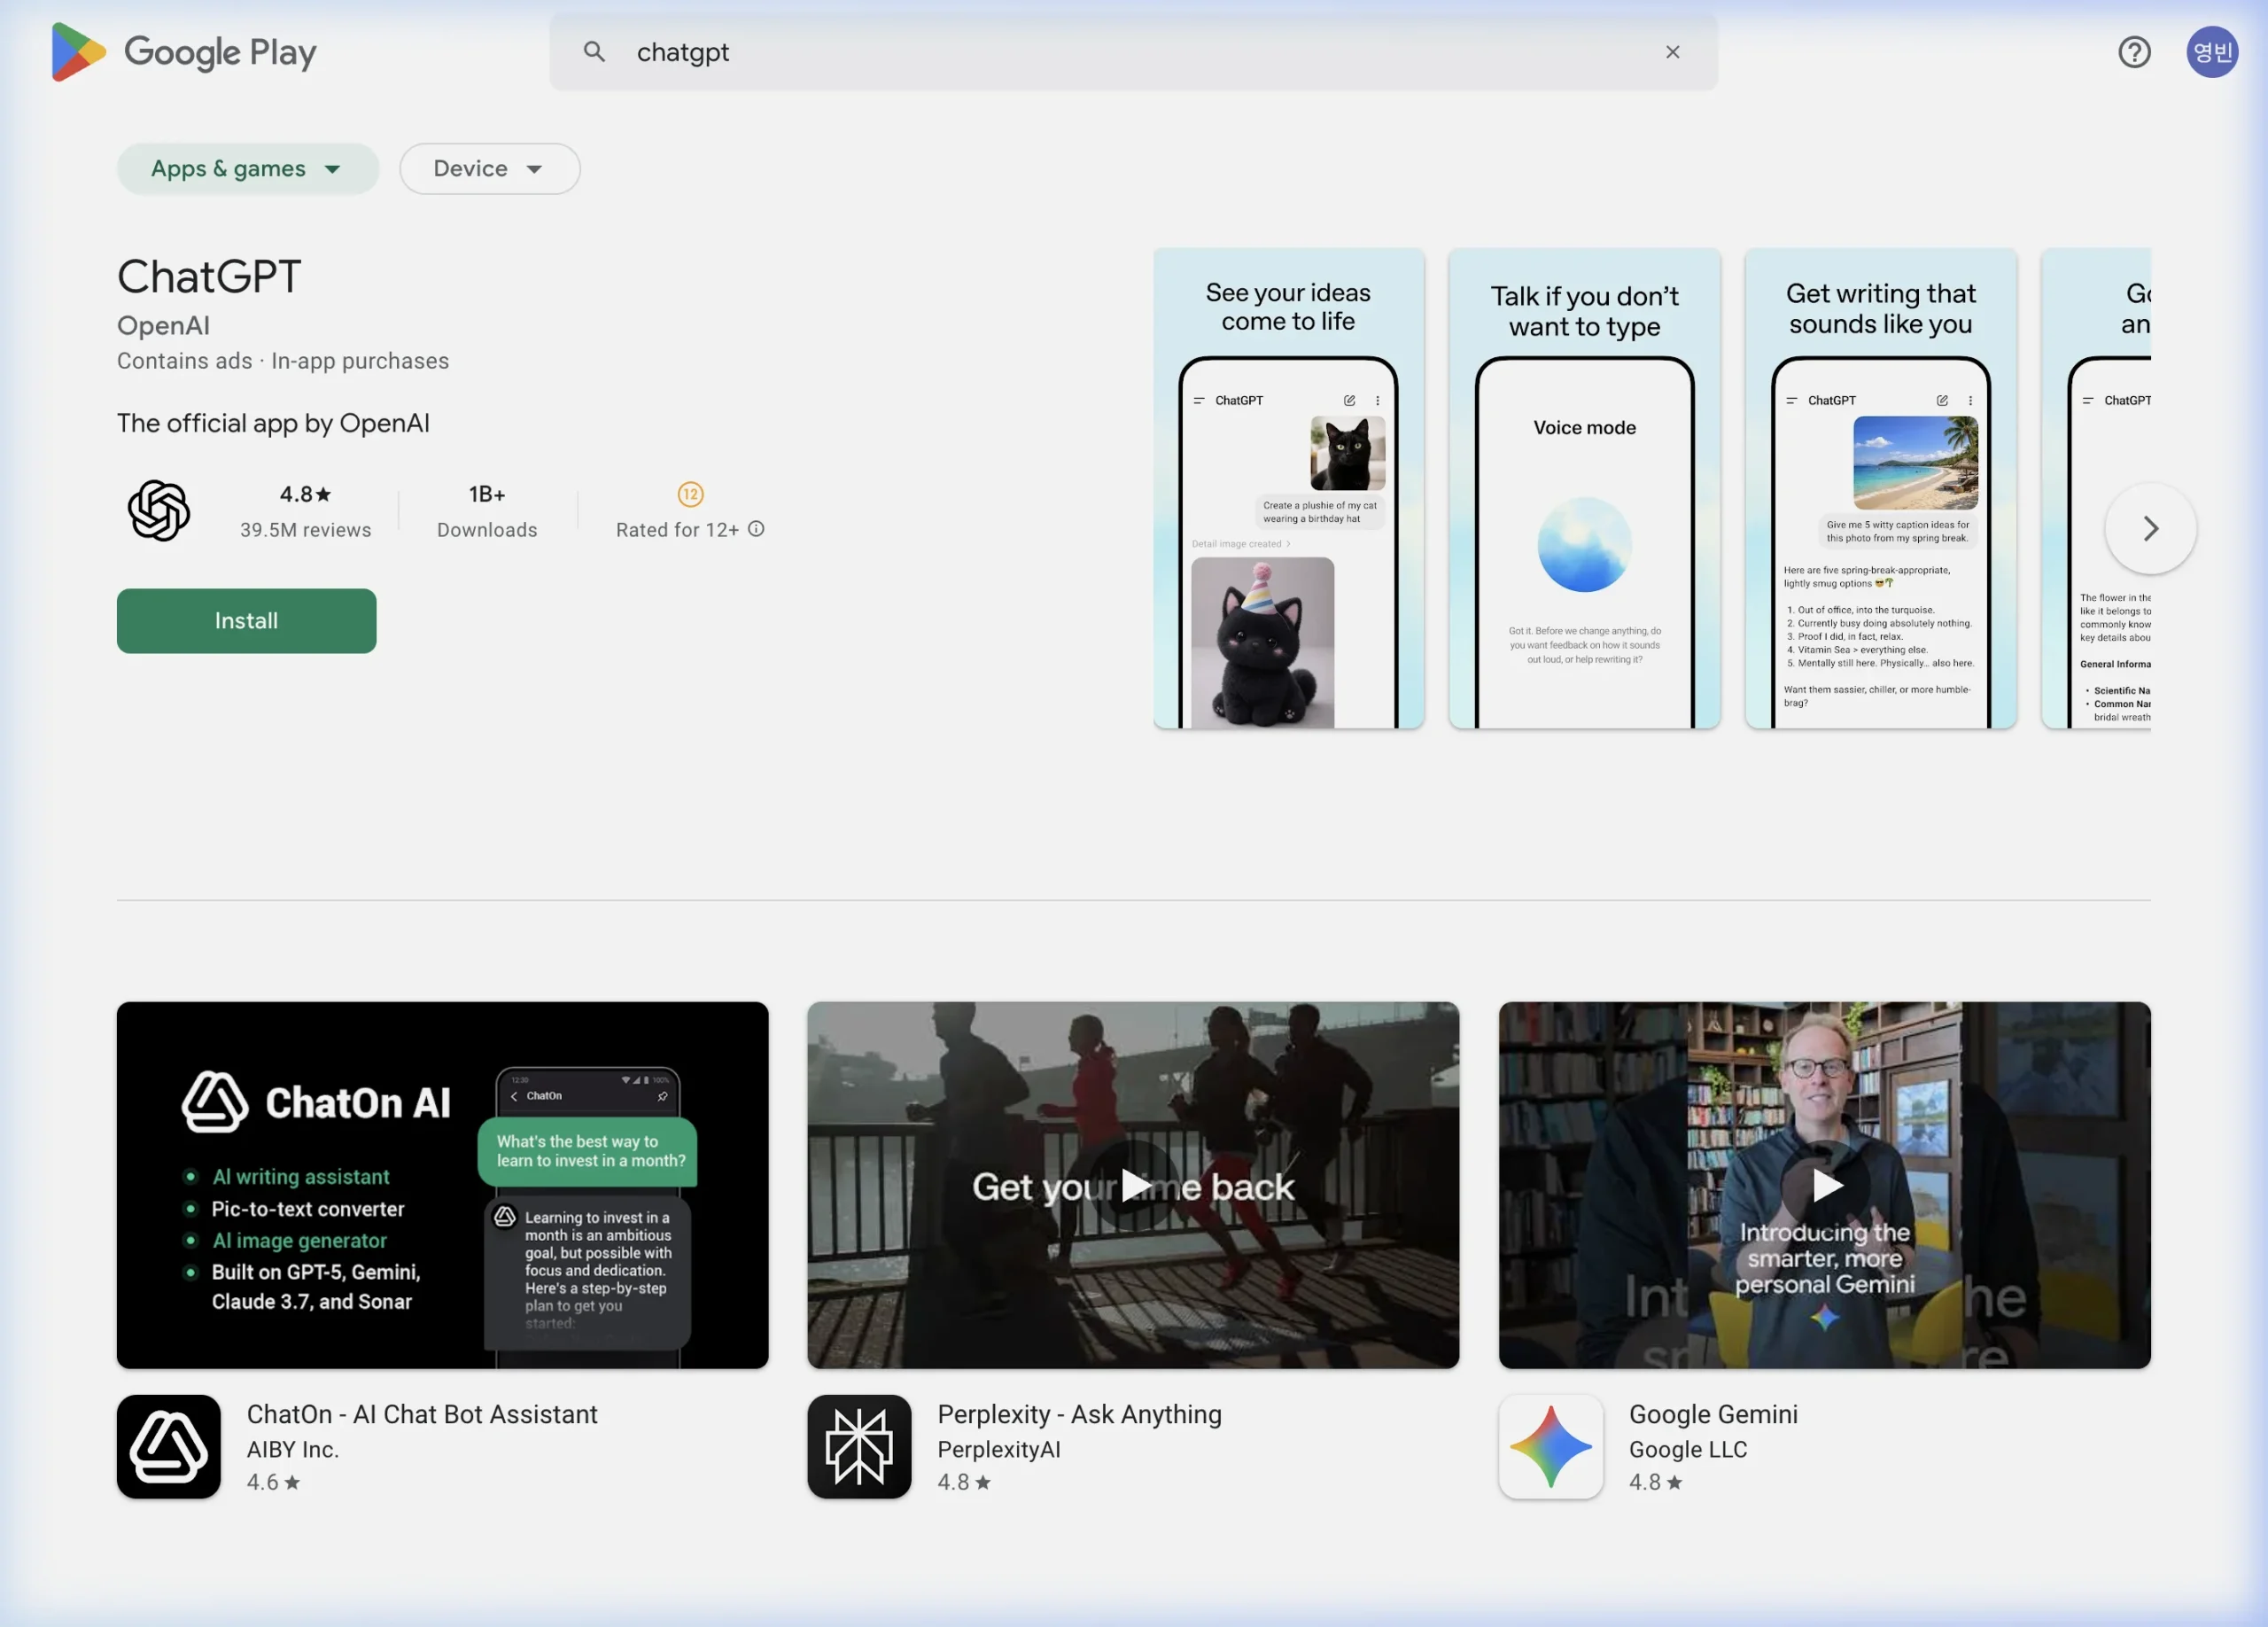
Task: Install the ChatGPT app
Action: coord(246,621)
